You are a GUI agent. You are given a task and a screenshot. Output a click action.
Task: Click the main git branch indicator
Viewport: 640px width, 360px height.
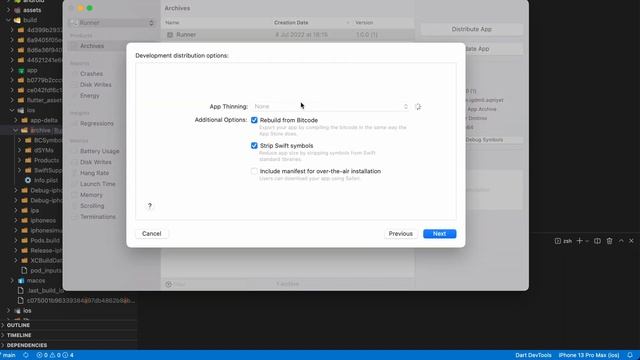pyautogui.click(x=8, y=355)
